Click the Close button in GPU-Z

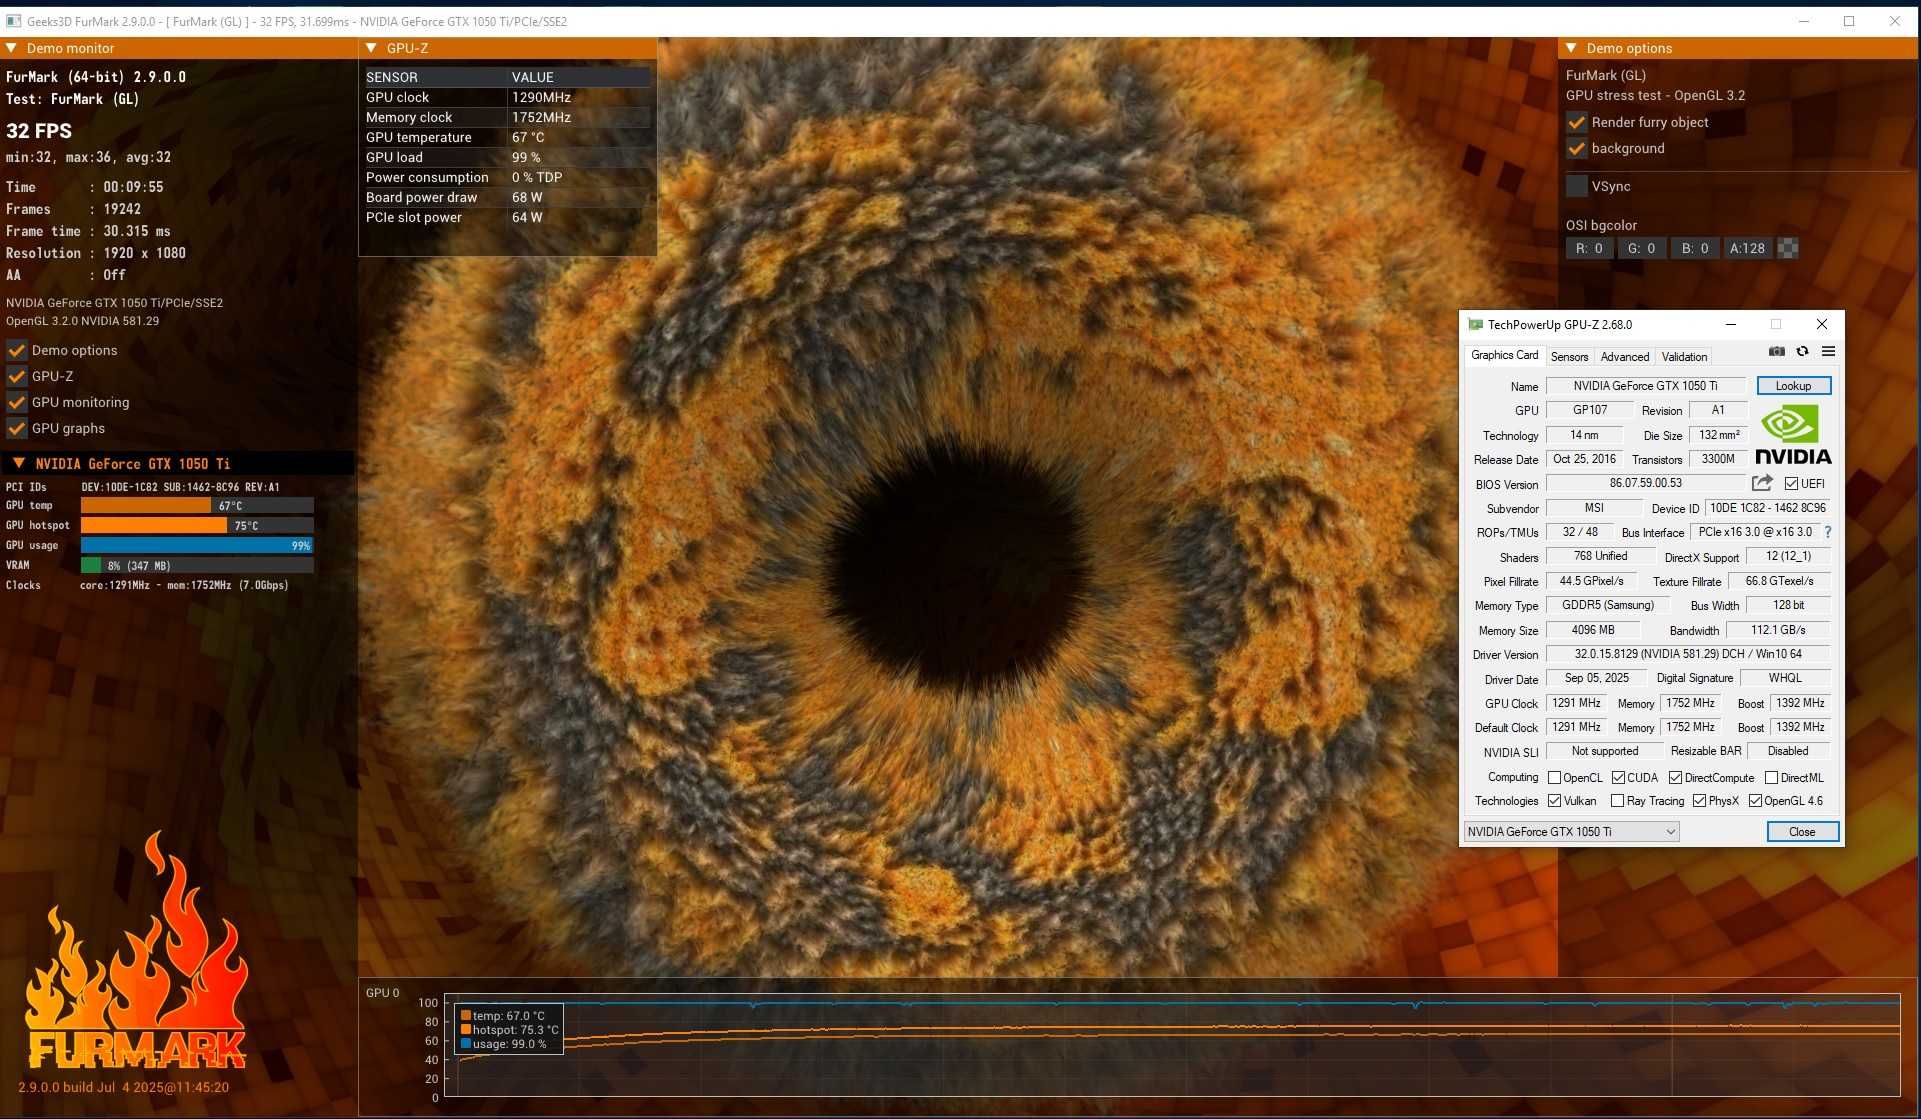click(x=1802, y=832)
